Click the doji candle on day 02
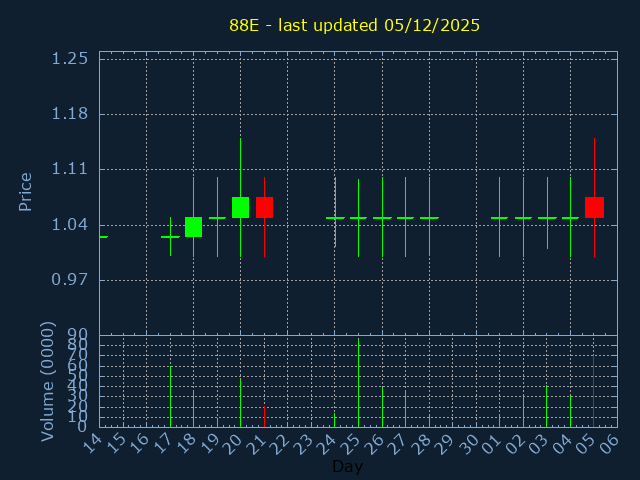 click(523, 218)
